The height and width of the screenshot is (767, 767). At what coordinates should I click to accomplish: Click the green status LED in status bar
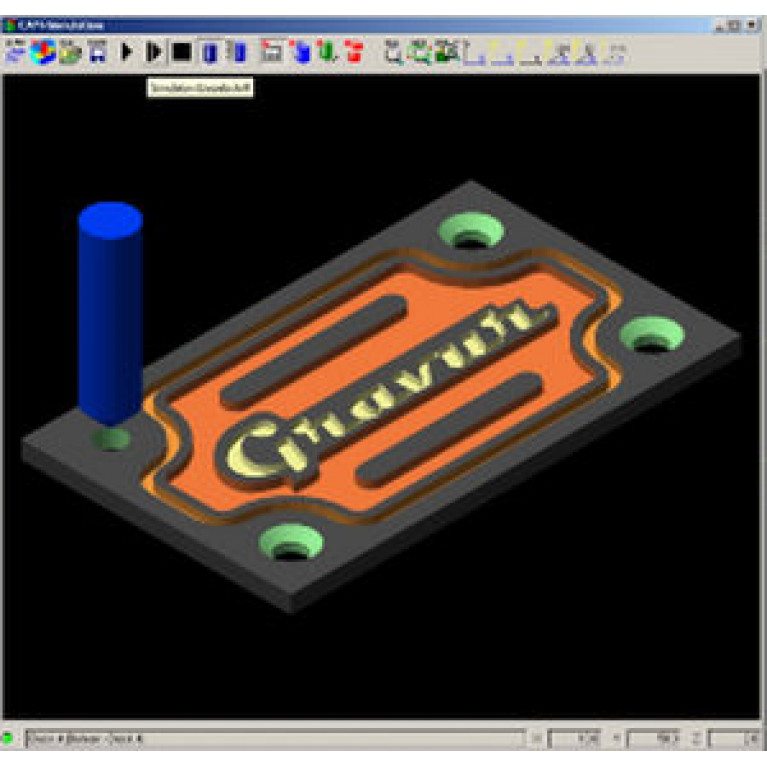(8, 738)
